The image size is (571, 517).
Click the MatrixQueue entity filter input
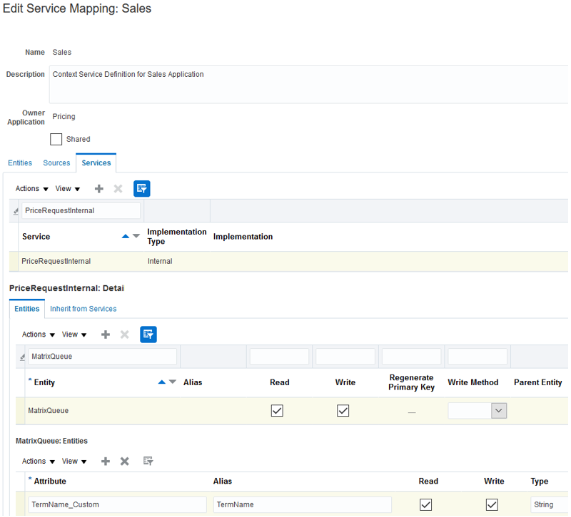click(x=102, y=356)
